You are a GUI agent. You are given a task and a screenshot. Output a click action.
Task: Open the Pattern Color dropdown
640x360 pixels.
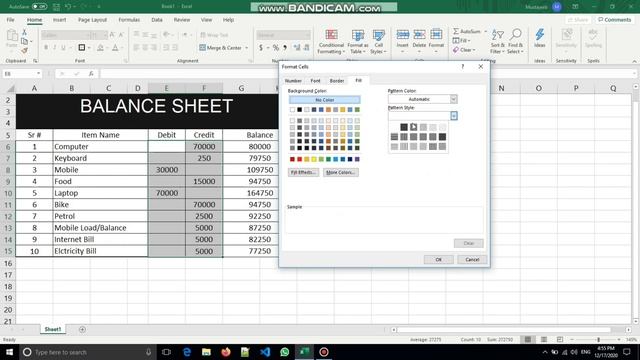453,99
